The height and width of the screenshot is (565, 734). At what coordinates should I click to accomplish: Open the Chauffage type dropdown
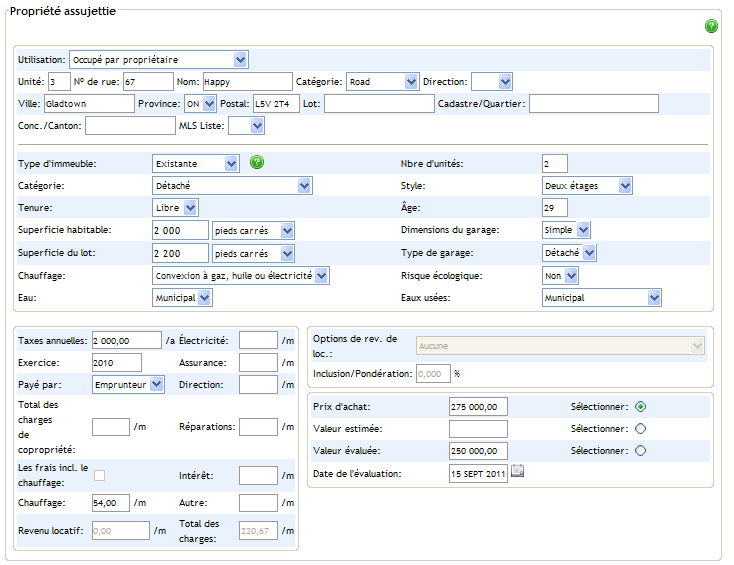[x=241, y=276]
